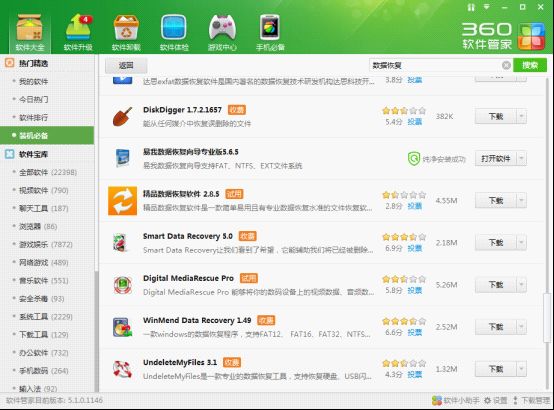The width and height of the screenshot is (554, 410).
Task: Open 易我数据恢复向导 via 打开软件 button
Action: tap(495, 158)
